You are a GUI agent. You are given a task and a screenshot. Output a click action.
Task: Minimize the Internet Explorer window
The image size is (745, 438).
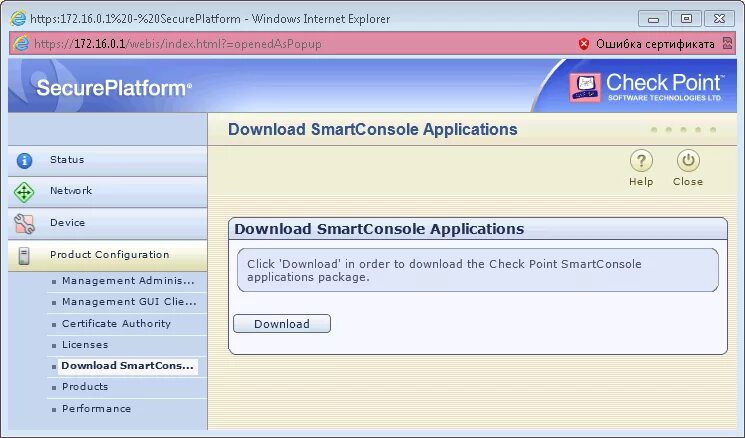point(653,19)
